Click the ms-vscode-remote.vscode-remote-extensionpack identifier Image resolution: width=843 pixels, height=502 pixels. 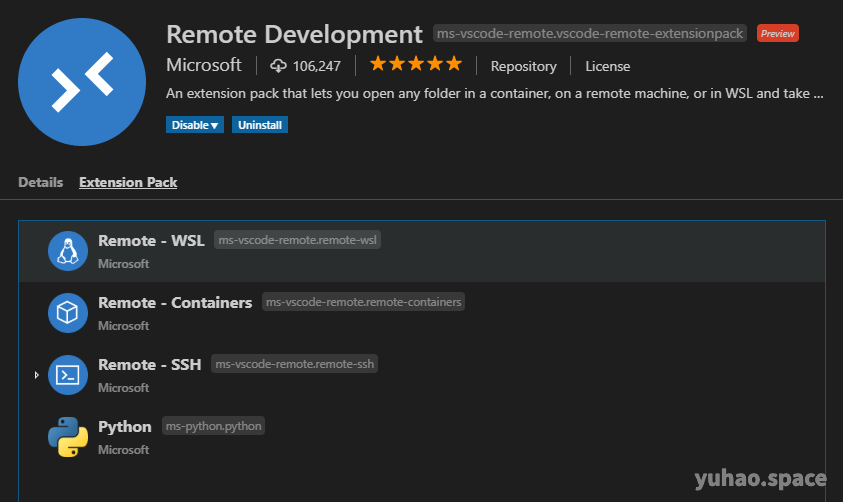point(590,33)
